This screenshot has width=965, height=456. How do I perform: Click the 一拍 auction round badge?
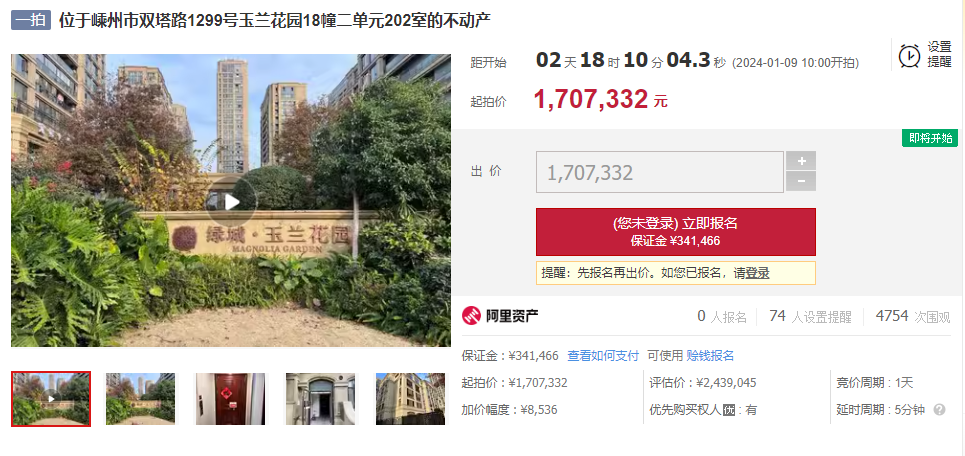click(x=31, y=20)
